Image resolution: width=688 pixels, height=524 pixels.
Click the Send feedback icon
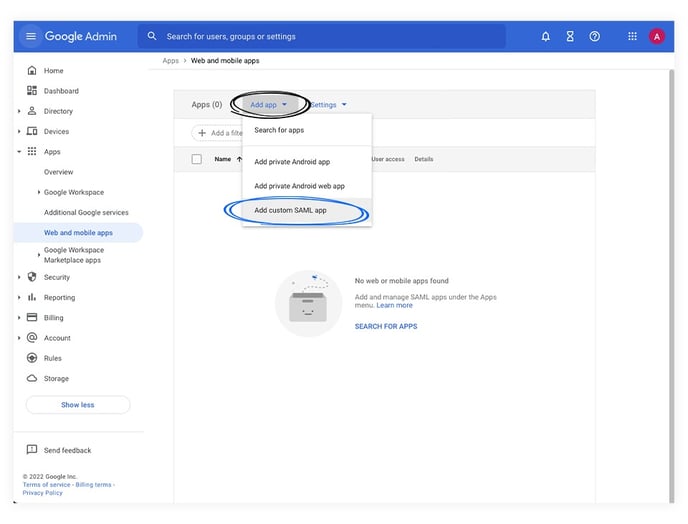coord(32,449)
